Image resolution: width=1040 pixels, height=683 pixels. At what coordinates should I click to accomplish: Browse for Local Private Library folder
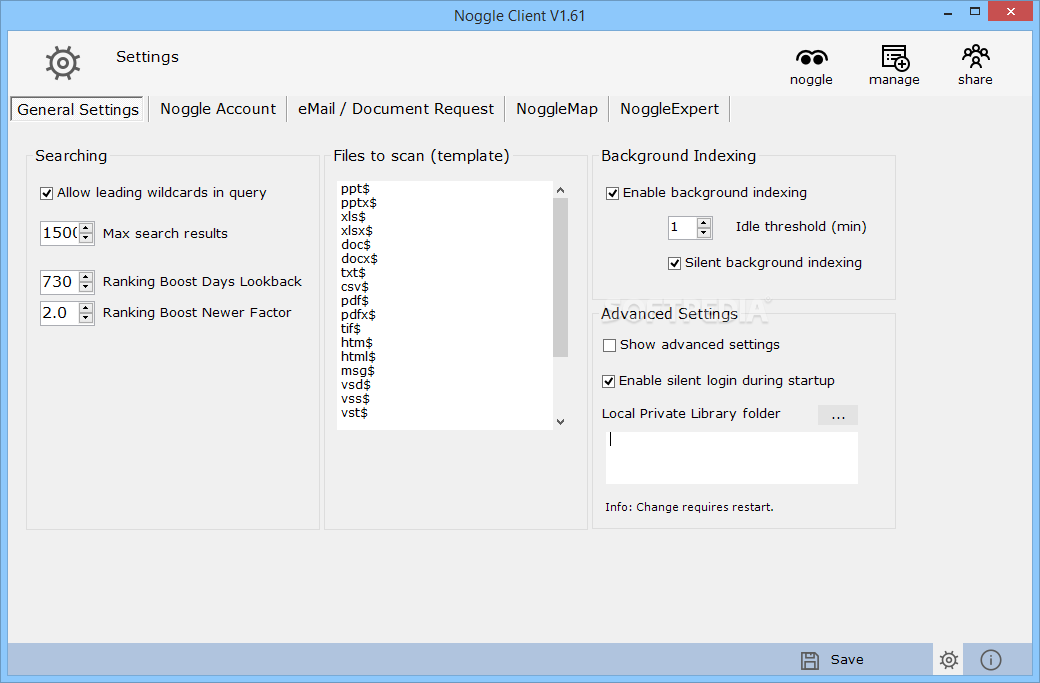[x=838, y=415]
